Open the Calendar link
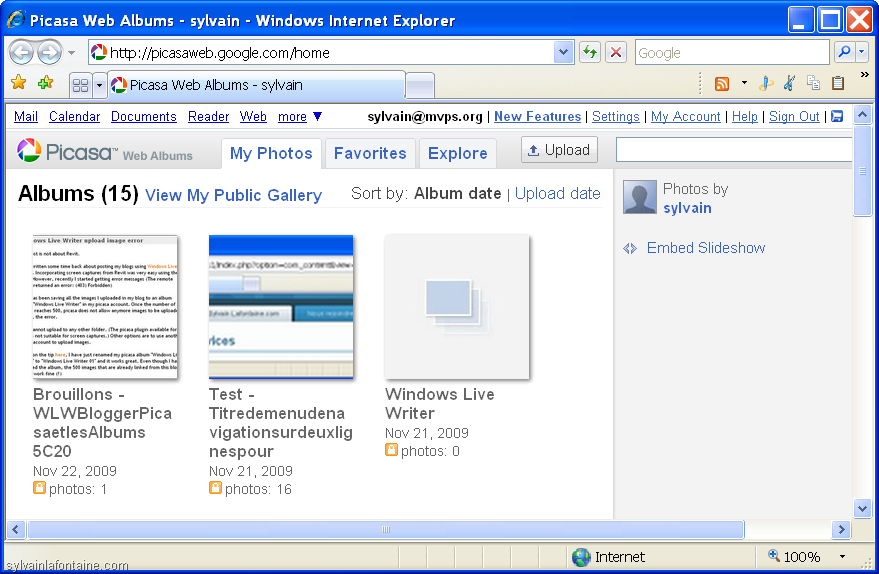This screenshot has width=879, height=574. (x=75, y=117)
